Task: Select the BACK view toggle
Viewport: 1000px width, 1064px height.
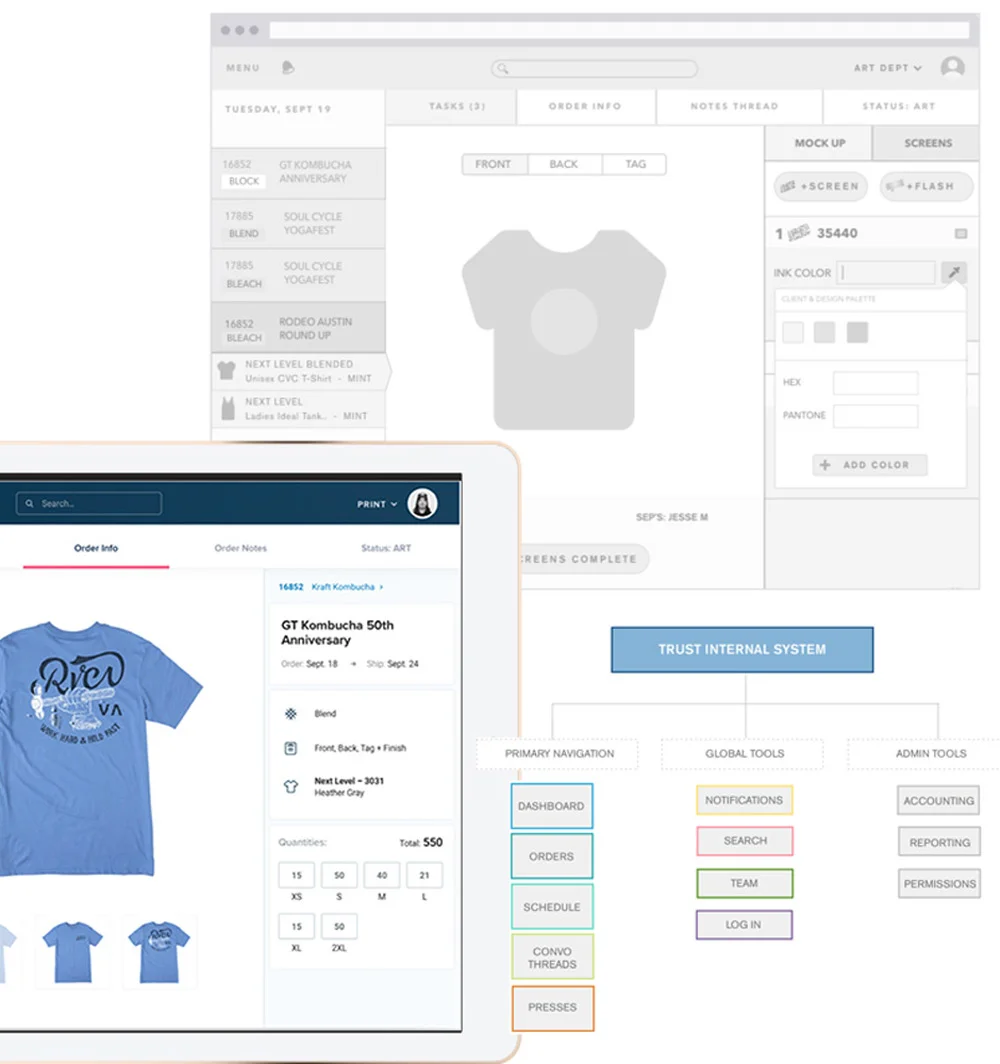Action: pyautogui.click(x=564, y=164)
